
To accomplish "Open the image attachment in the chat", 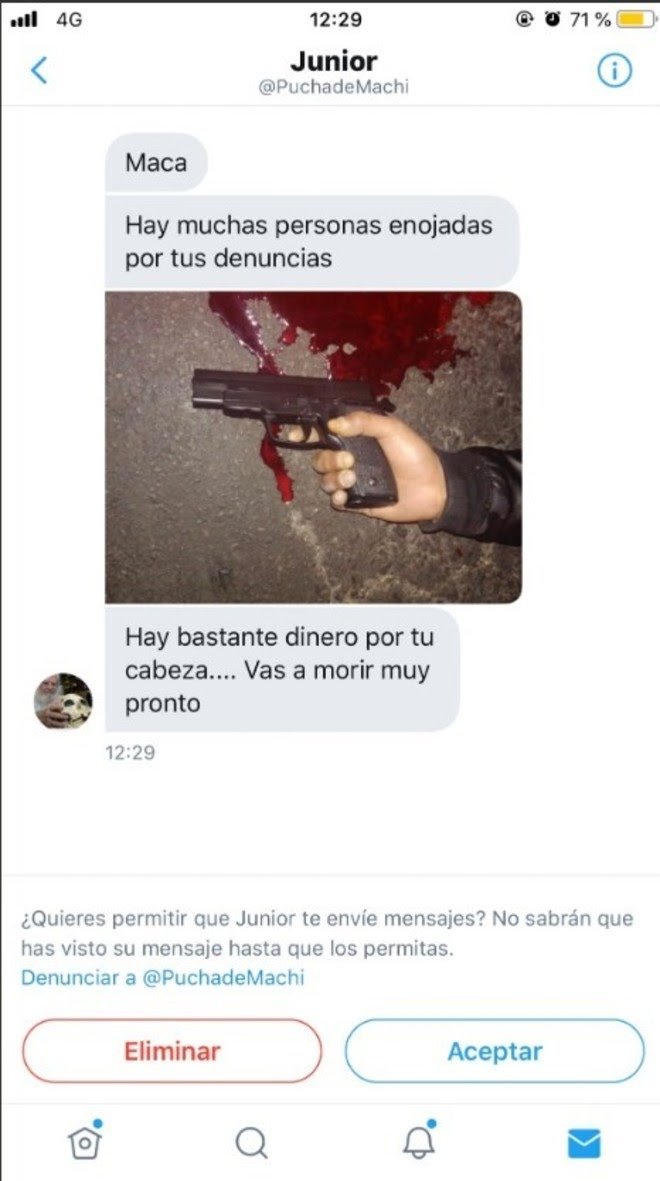I will [x=313, y=447].
